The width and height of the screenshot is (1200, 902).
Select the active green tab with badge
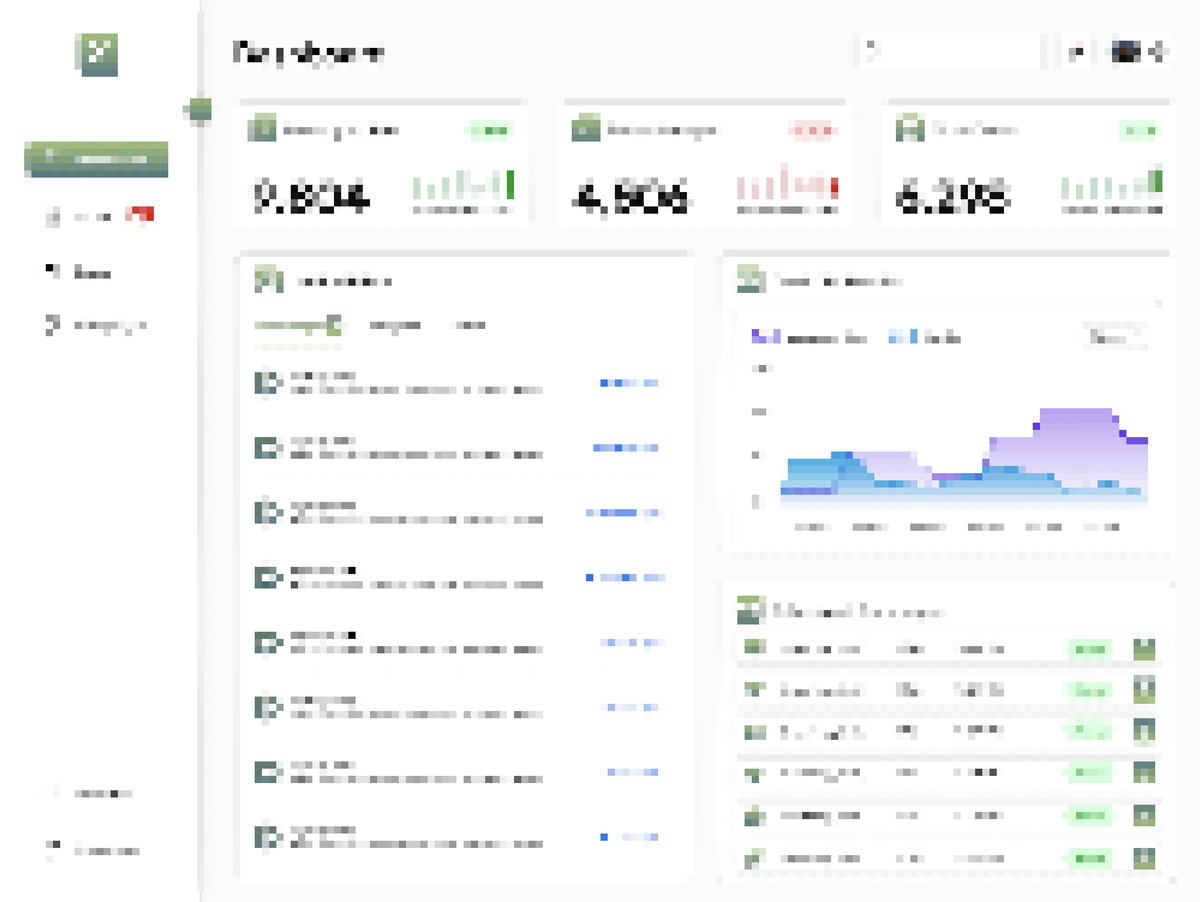click(298, 325)
